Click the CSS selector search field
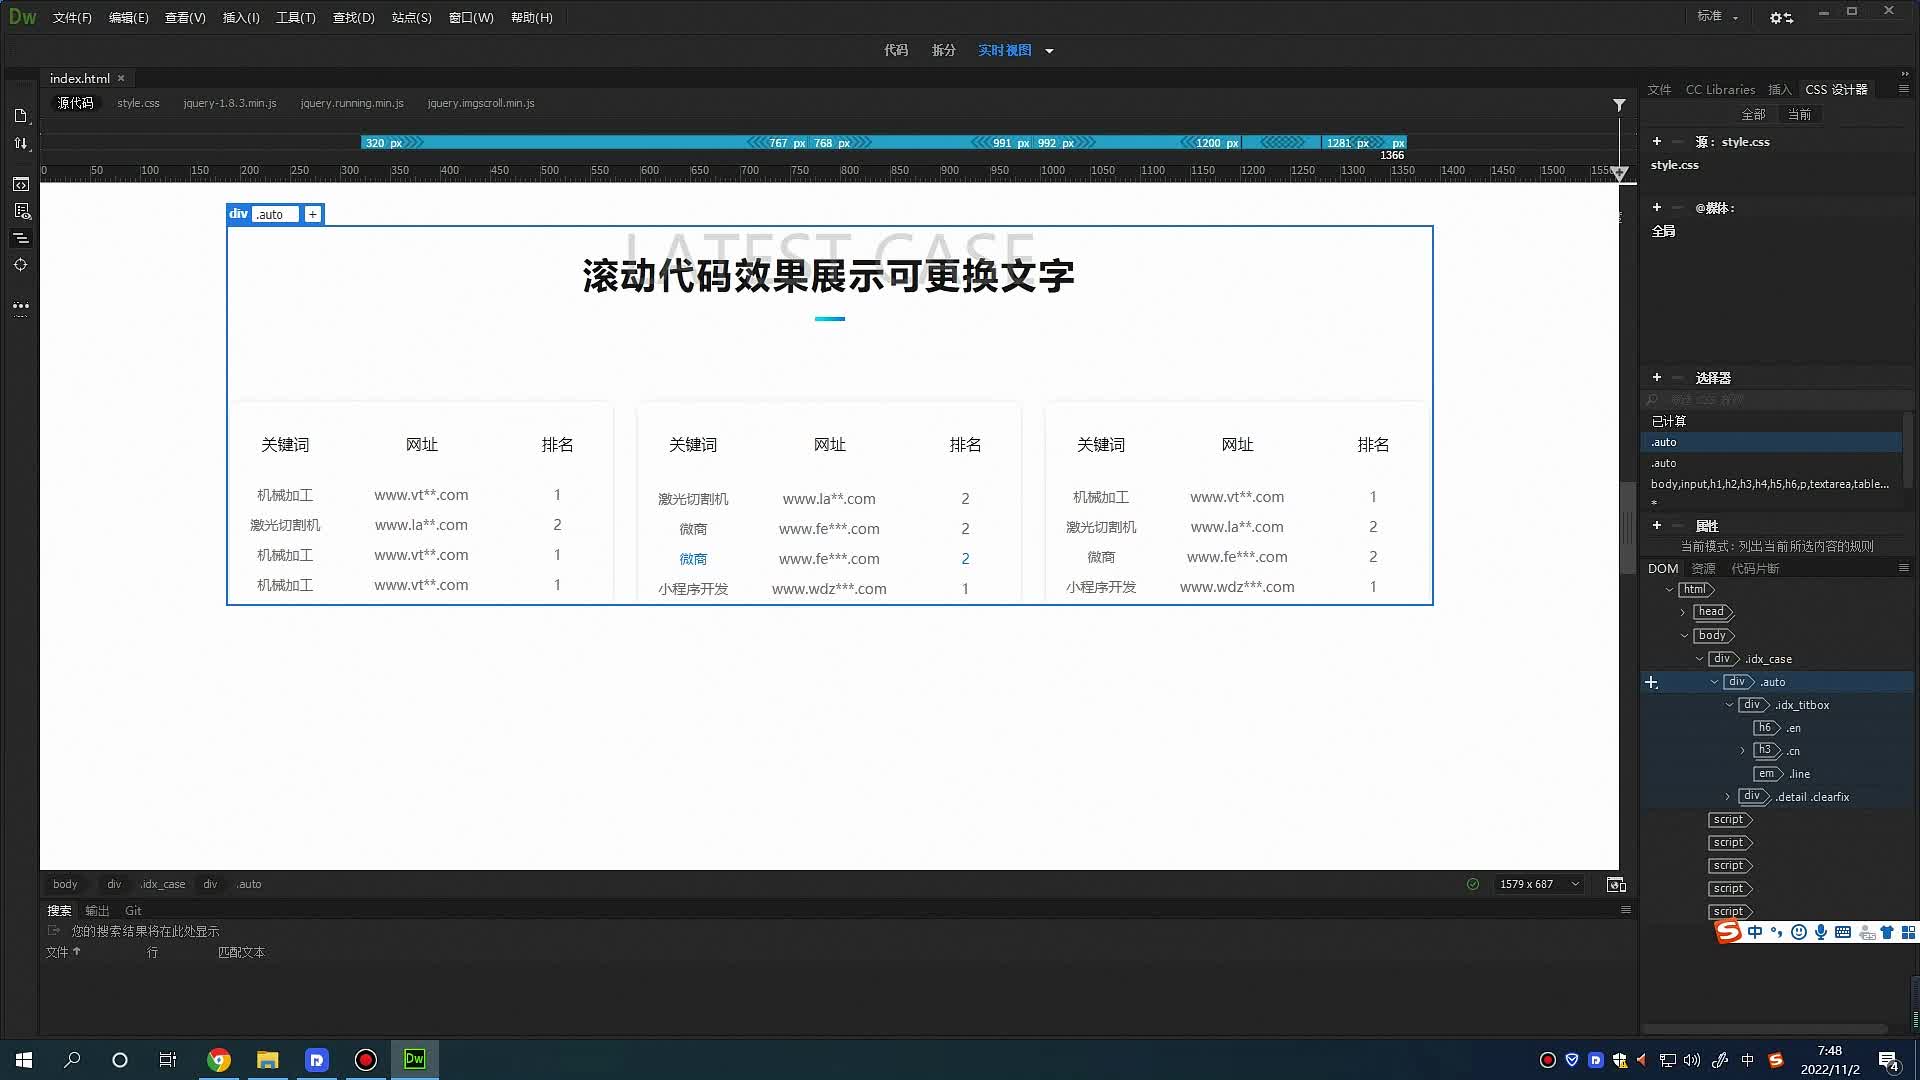Viewport: 1920px width, 1080px height. pyautogui.click(x=1775, y=399)
